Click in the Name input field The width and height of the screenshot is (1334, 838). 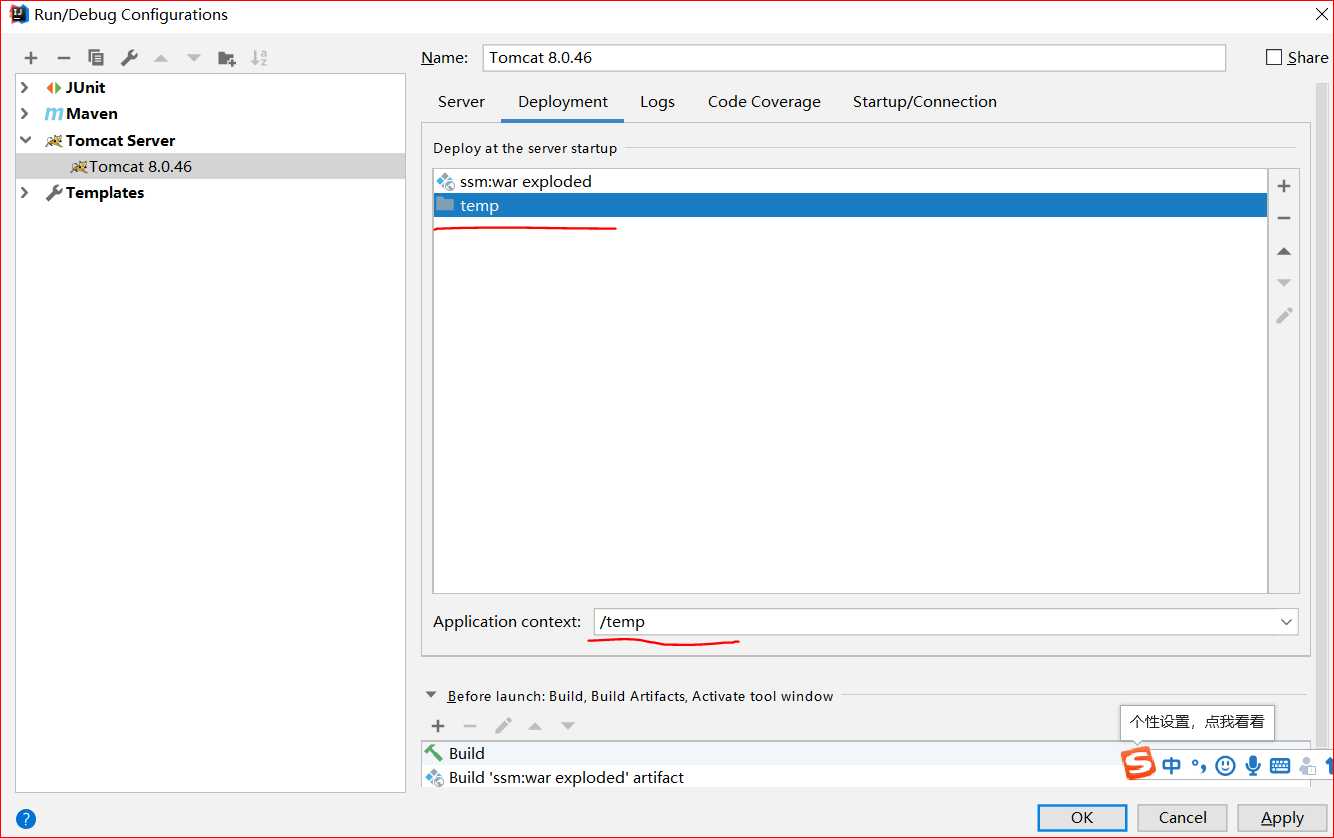tap(854, 58)
